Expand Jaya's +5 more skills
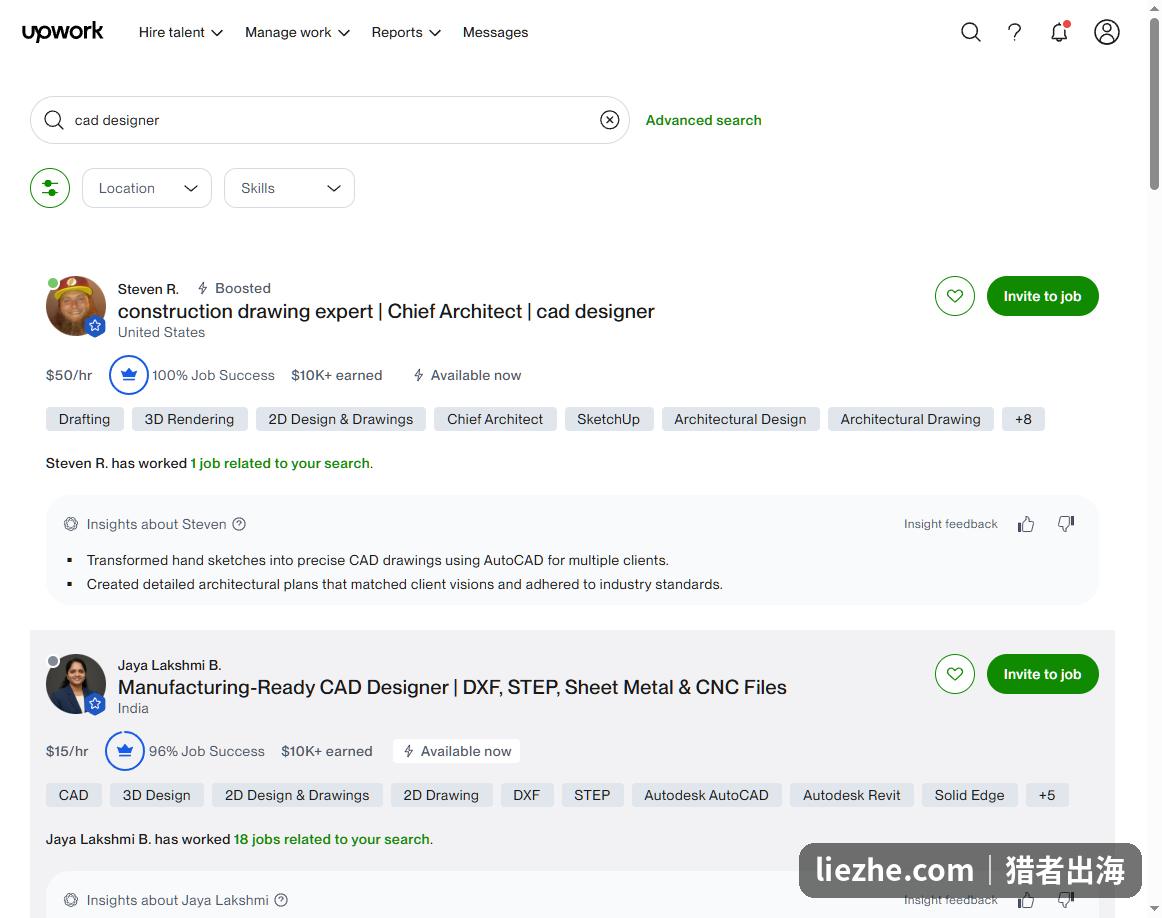The height and width of the screenshot is (918, 1162). point(1046,795)
